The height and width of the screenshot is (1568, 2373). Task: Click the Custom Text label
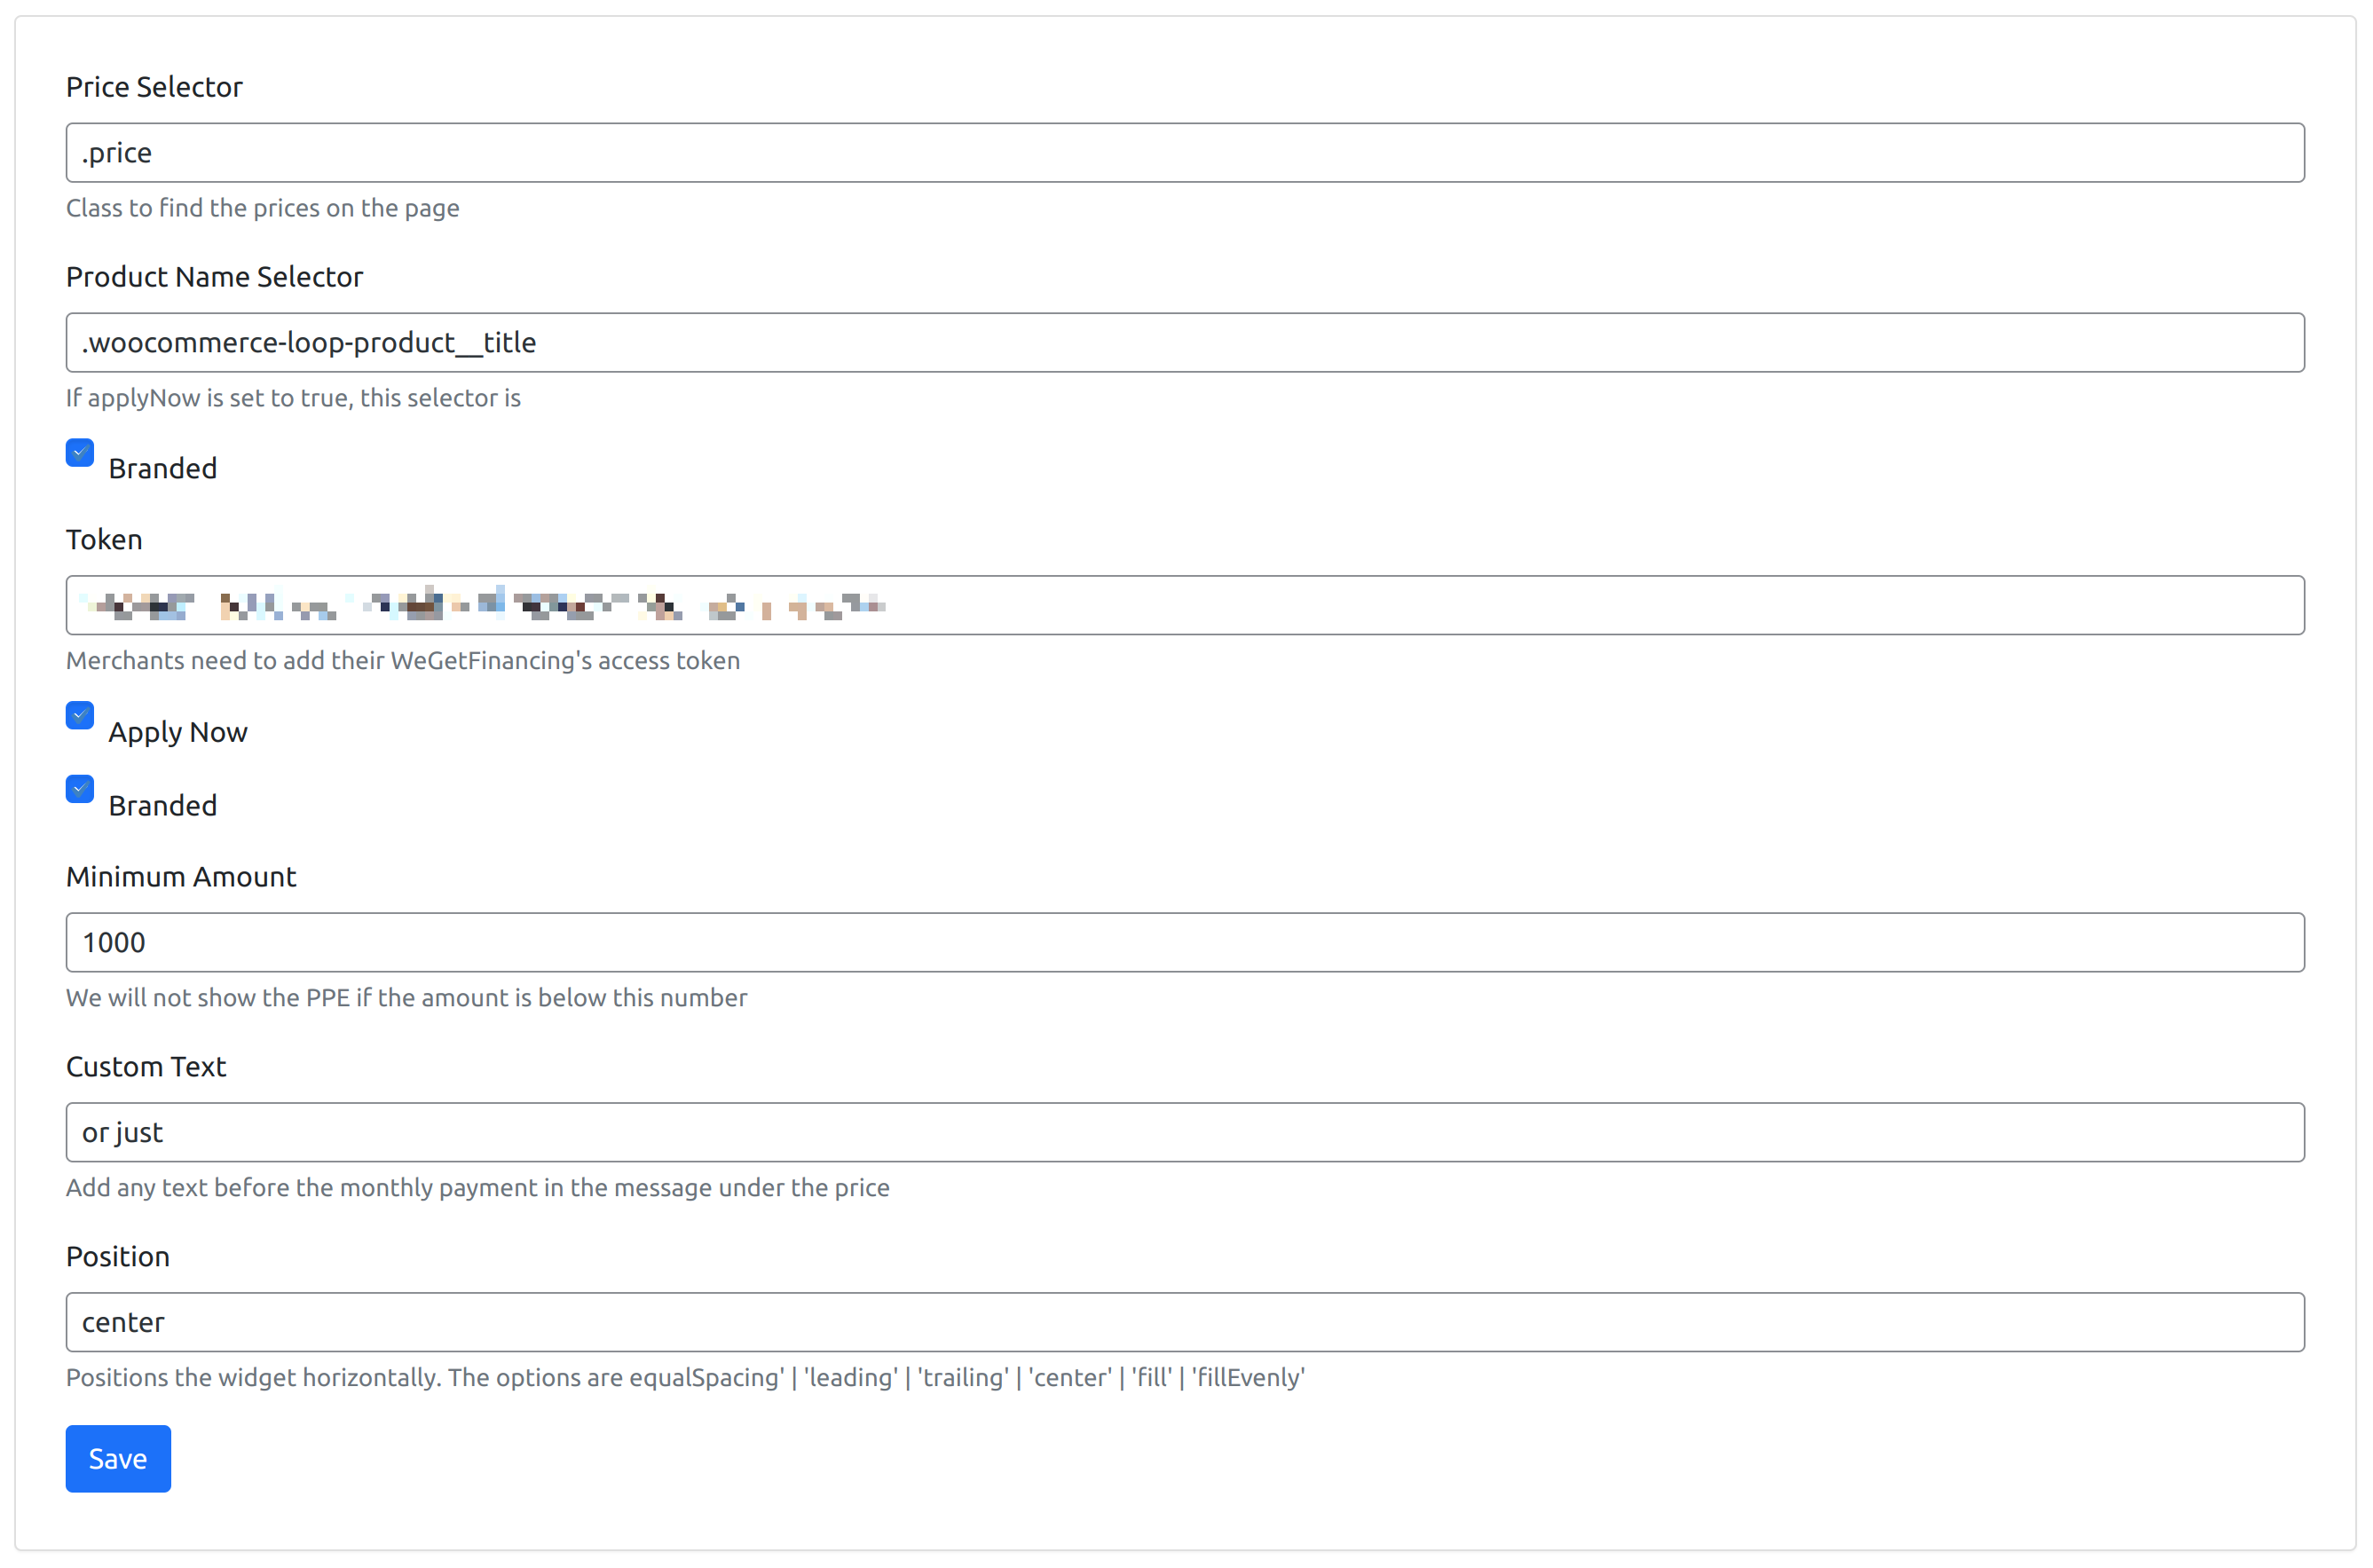[x=146, y=1067]
